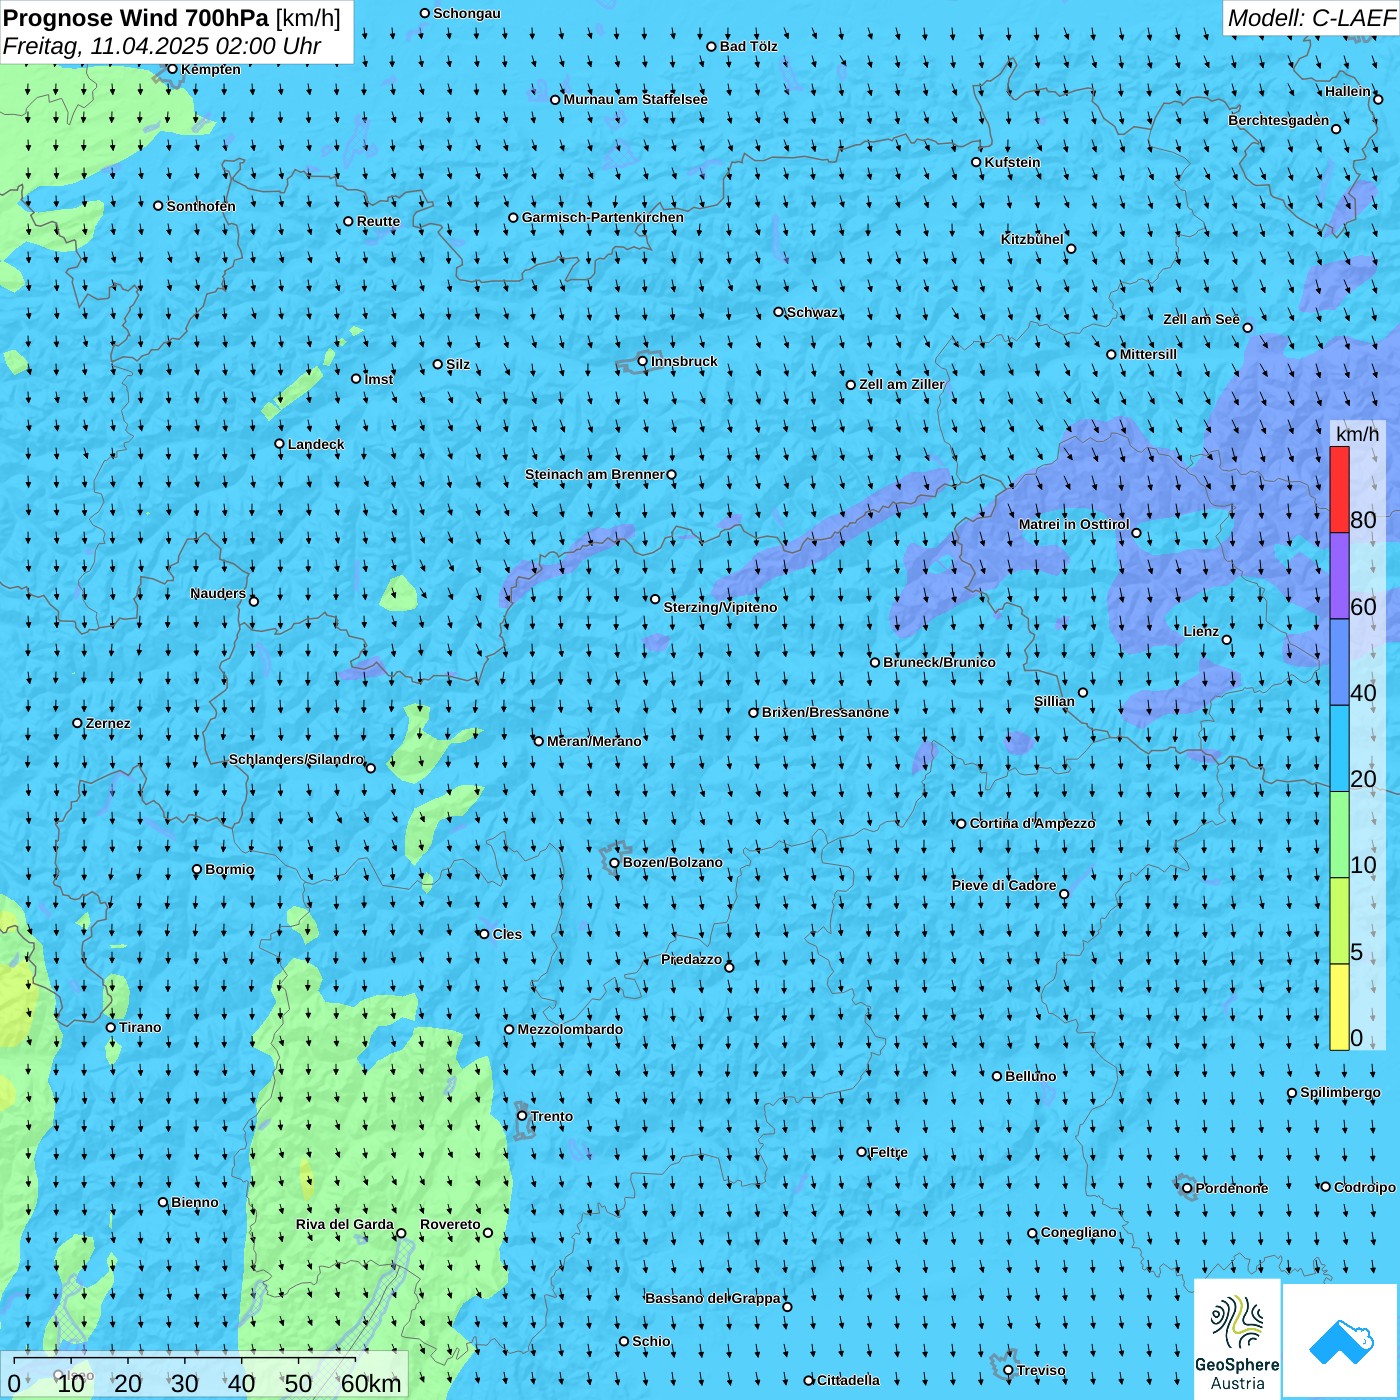Click the Zernez location marker
Viewport: 1400px width, 1400px height.
click(x=78, y=723)
